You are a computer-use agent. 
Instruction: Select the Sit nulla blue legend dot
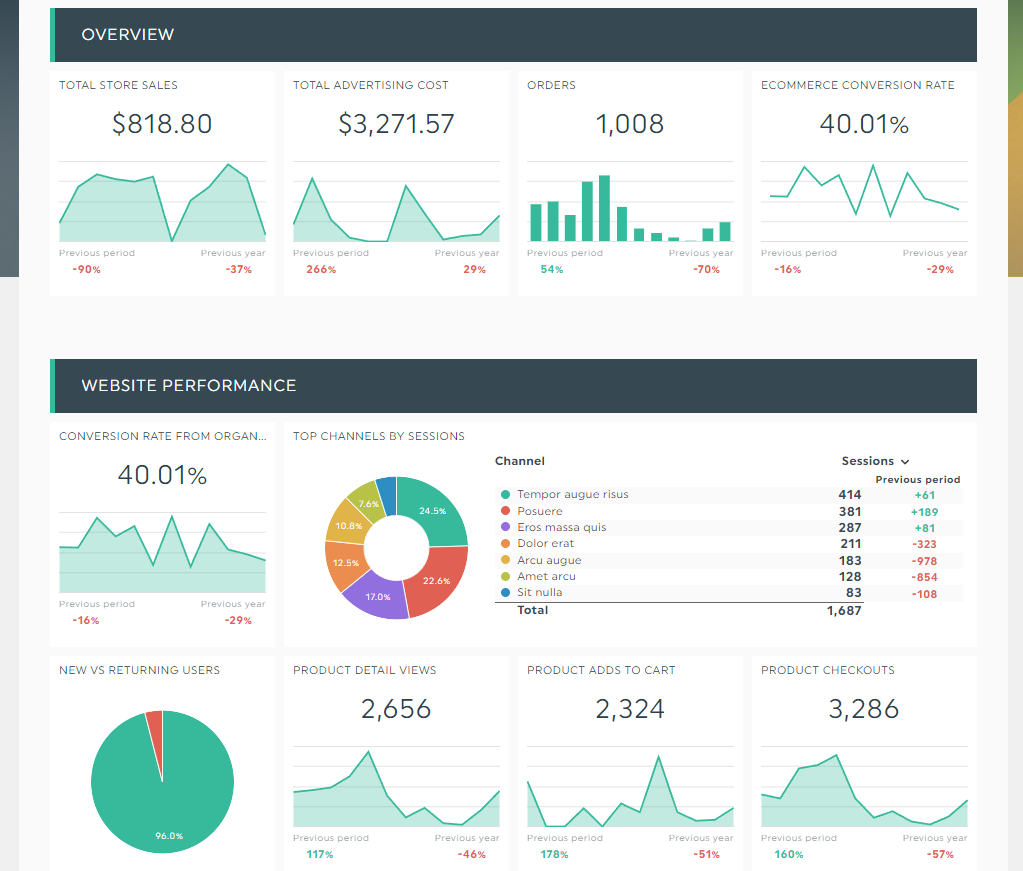point(505,592)
